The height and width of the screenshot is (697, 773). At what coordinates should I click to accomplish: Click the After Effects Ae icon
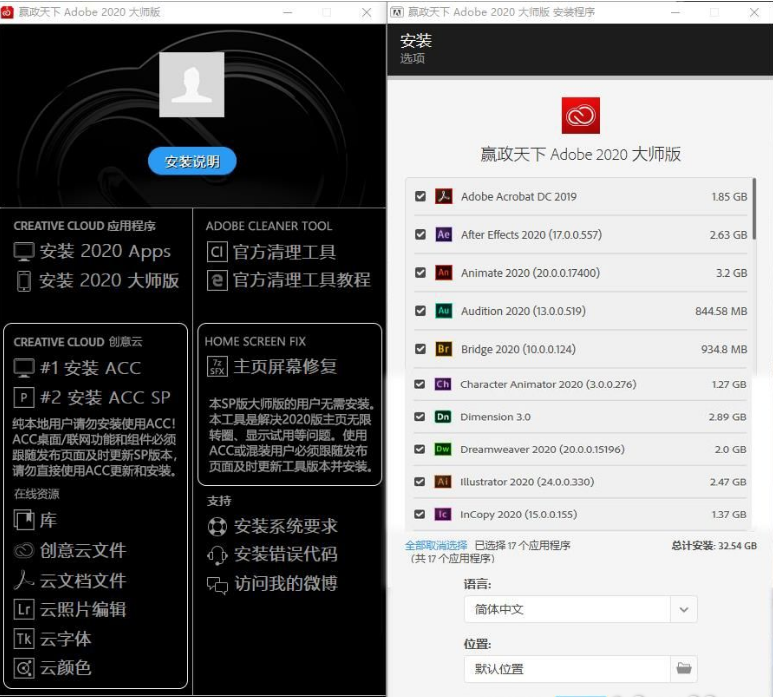tap(444, 234)
